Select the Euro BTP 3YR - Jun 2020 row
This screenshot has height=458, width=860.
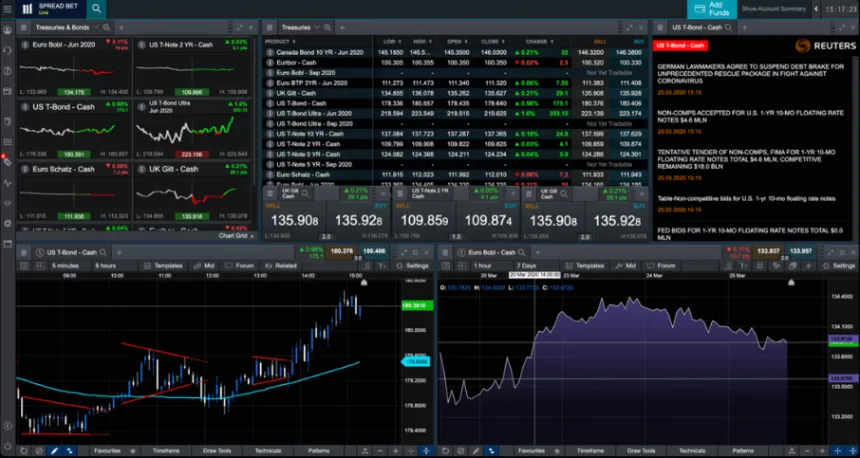click(x=455, y=83)
